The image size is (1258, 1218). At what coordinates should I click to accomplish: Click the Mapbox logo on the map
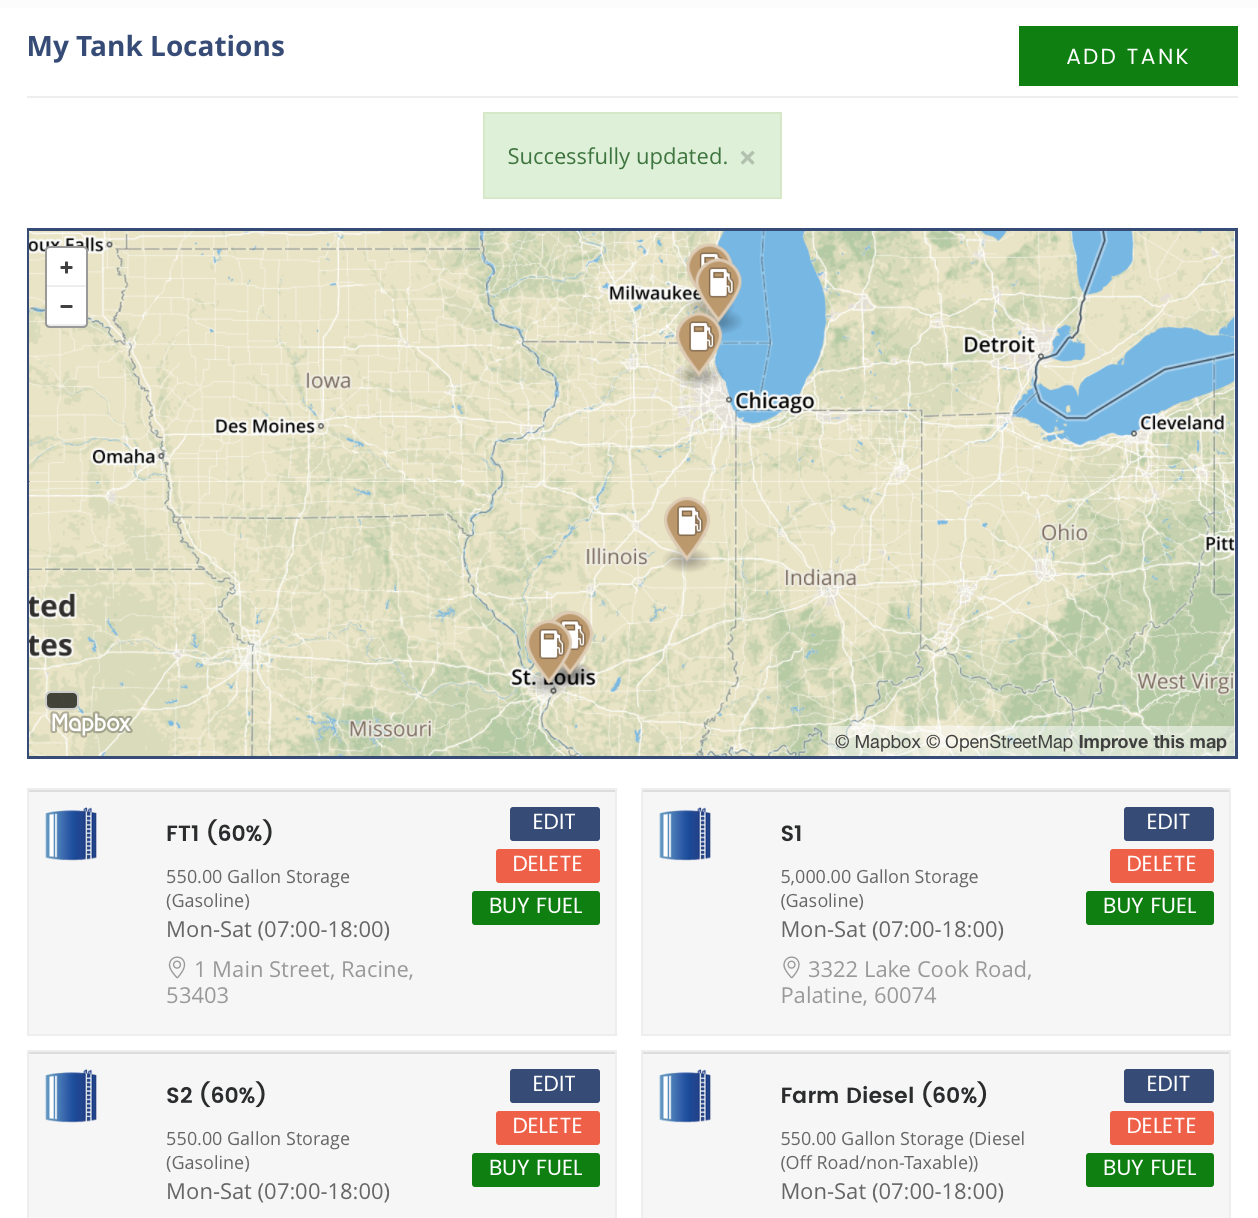click(91, 723)
